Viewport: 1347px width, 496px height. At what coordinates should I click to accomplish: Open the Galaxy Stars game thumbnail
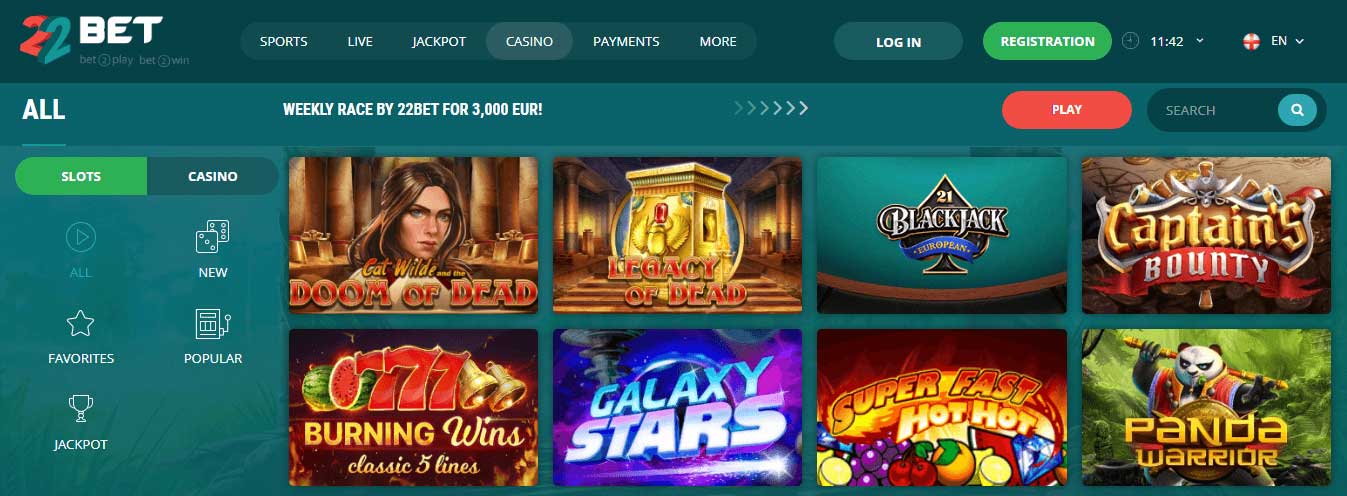coord(677,407)
